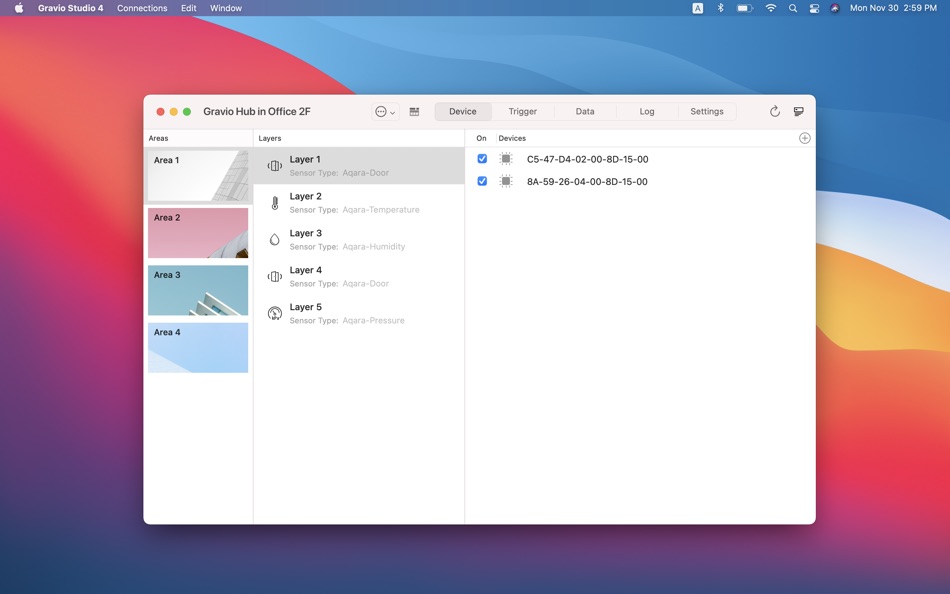Click the hub display icon beside refresh
This screenshot has width=950, height=594.
[799, 112]
